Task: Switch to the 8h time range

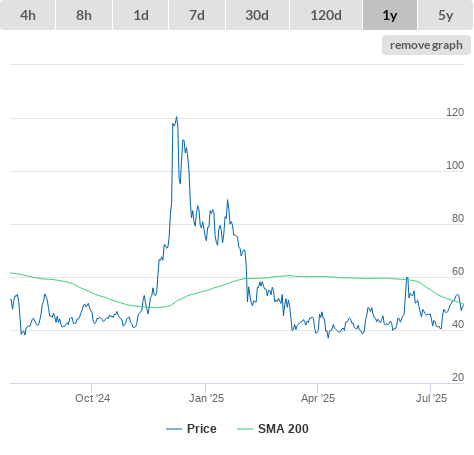Action: point(84,15)
